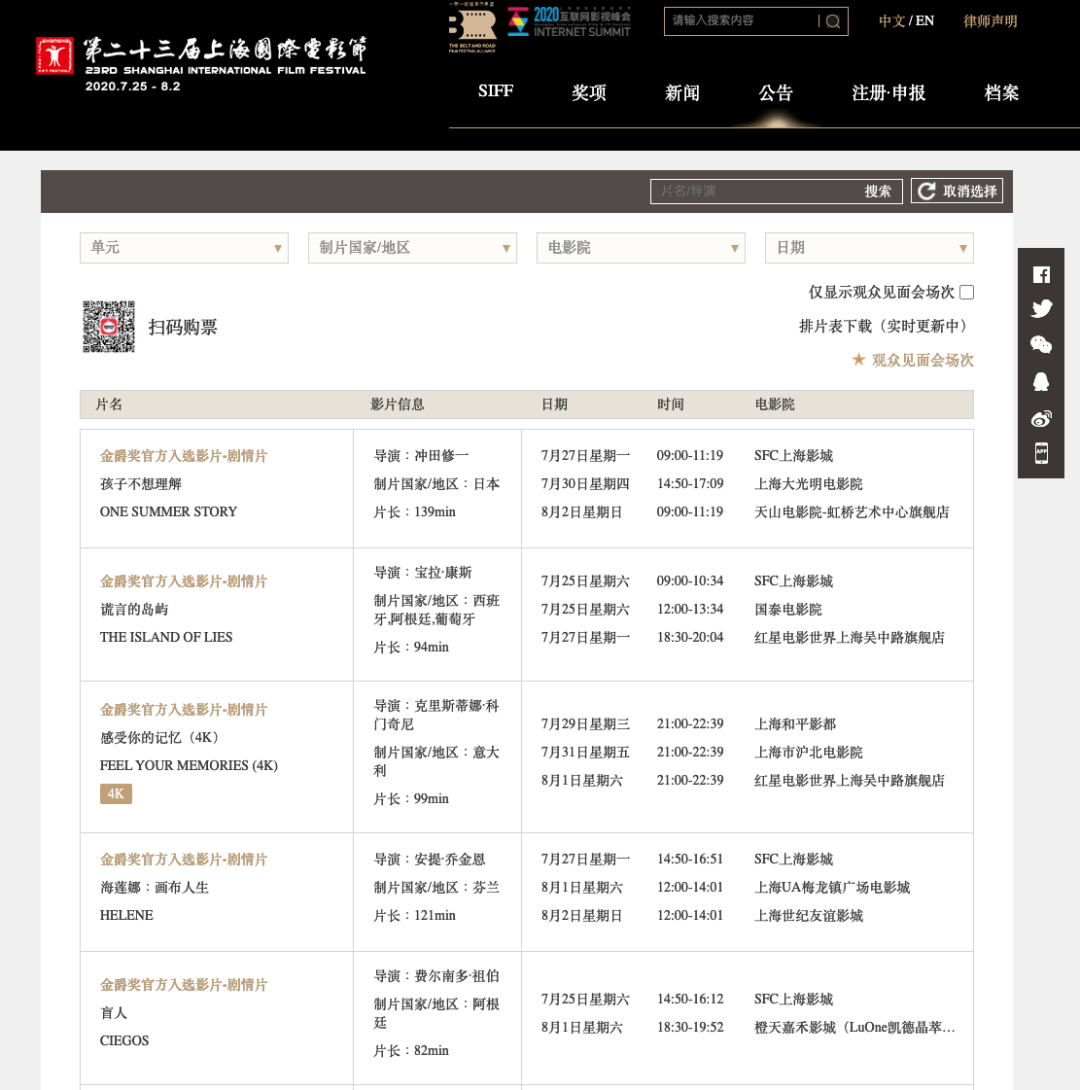
Task: Click star icon beside 观众见面会场次
Action: 858,359
